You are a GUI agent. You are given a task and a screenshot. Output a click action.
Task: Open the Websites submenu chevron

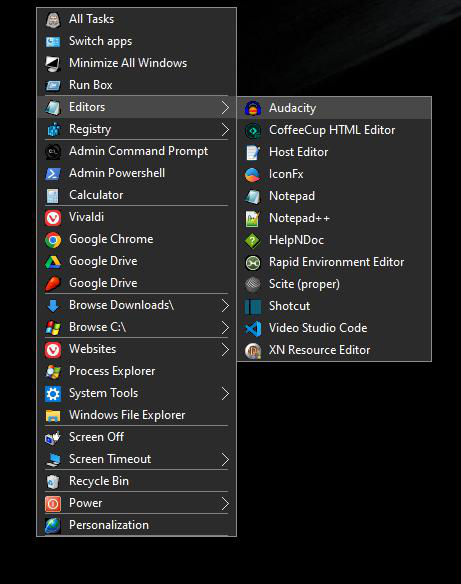click(x=225, y=349)
